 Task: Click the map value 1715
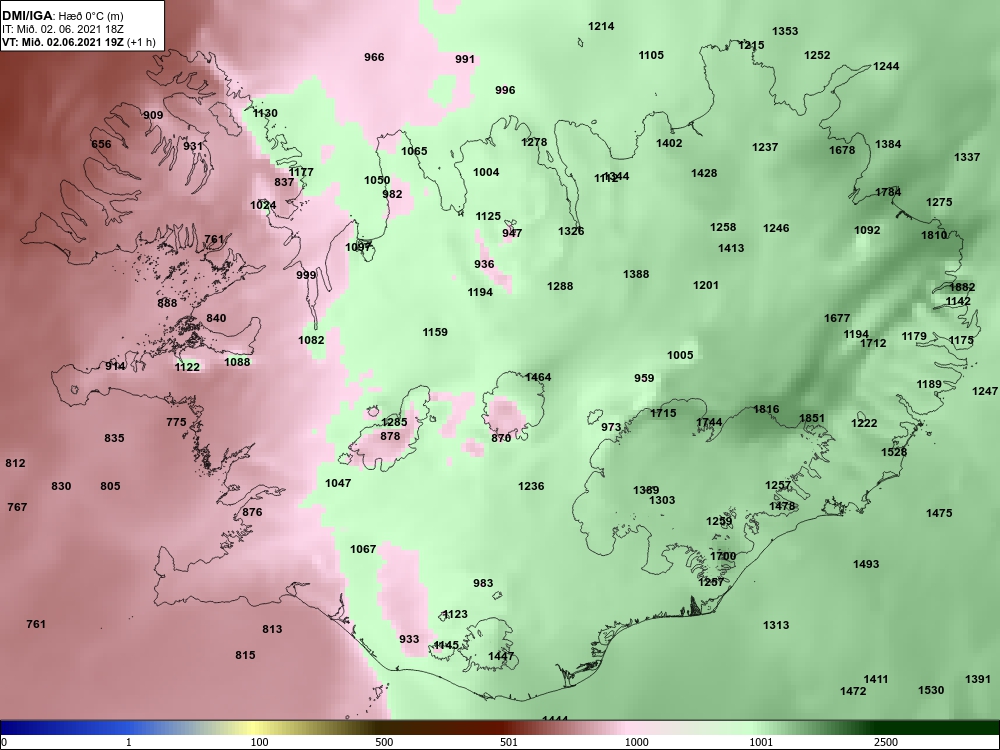[663, 413]
